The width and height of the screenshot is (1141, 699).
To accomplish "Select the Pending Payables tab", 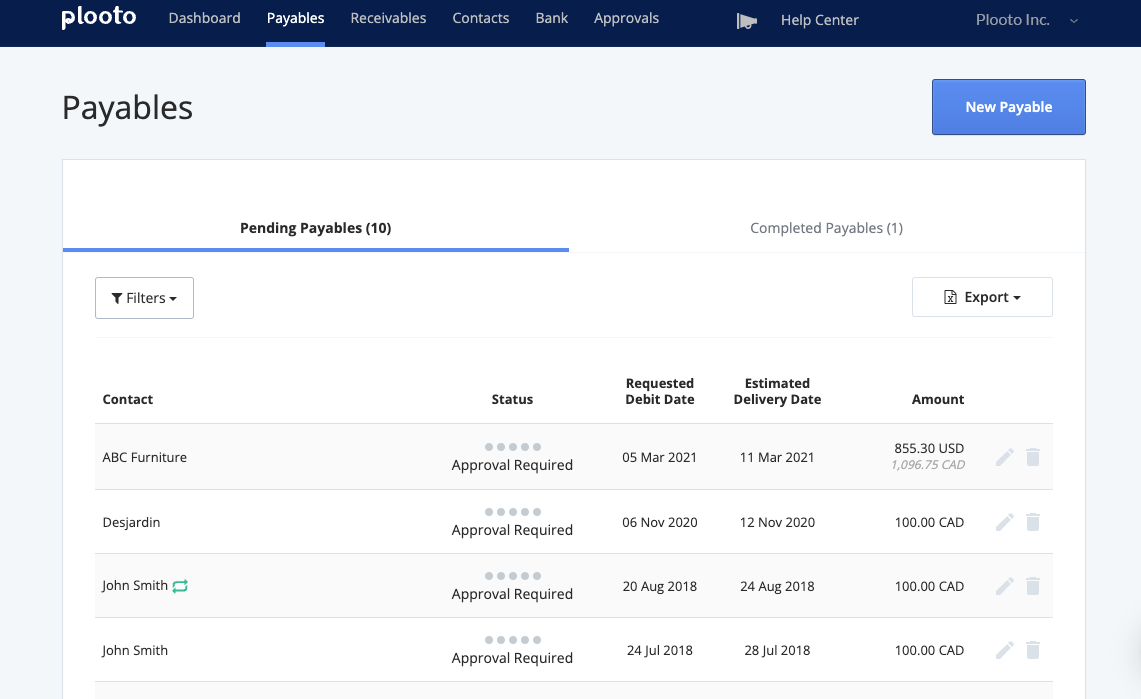I will tap(315, 228).
